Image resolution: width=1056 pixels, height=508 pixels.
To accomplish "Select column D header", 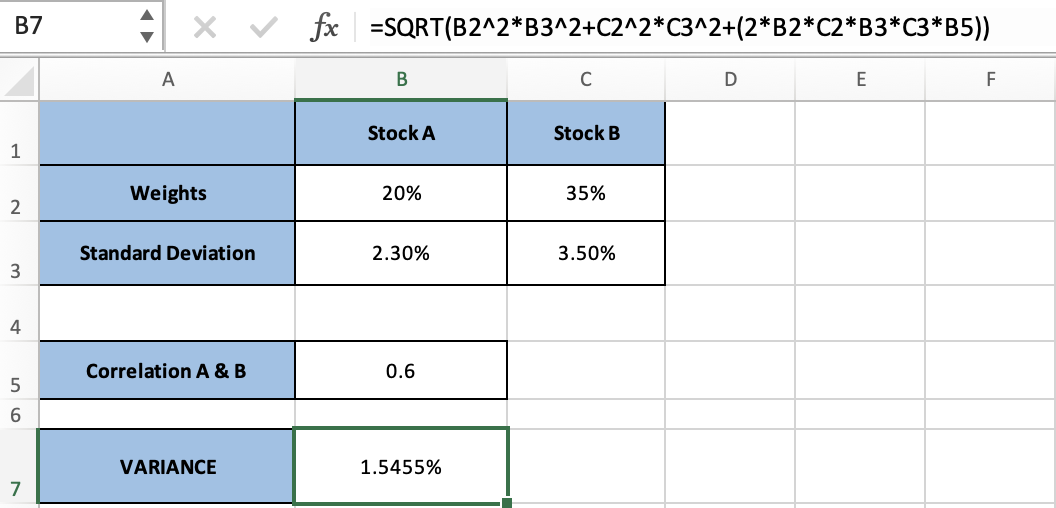I will [x=730, y=82].
